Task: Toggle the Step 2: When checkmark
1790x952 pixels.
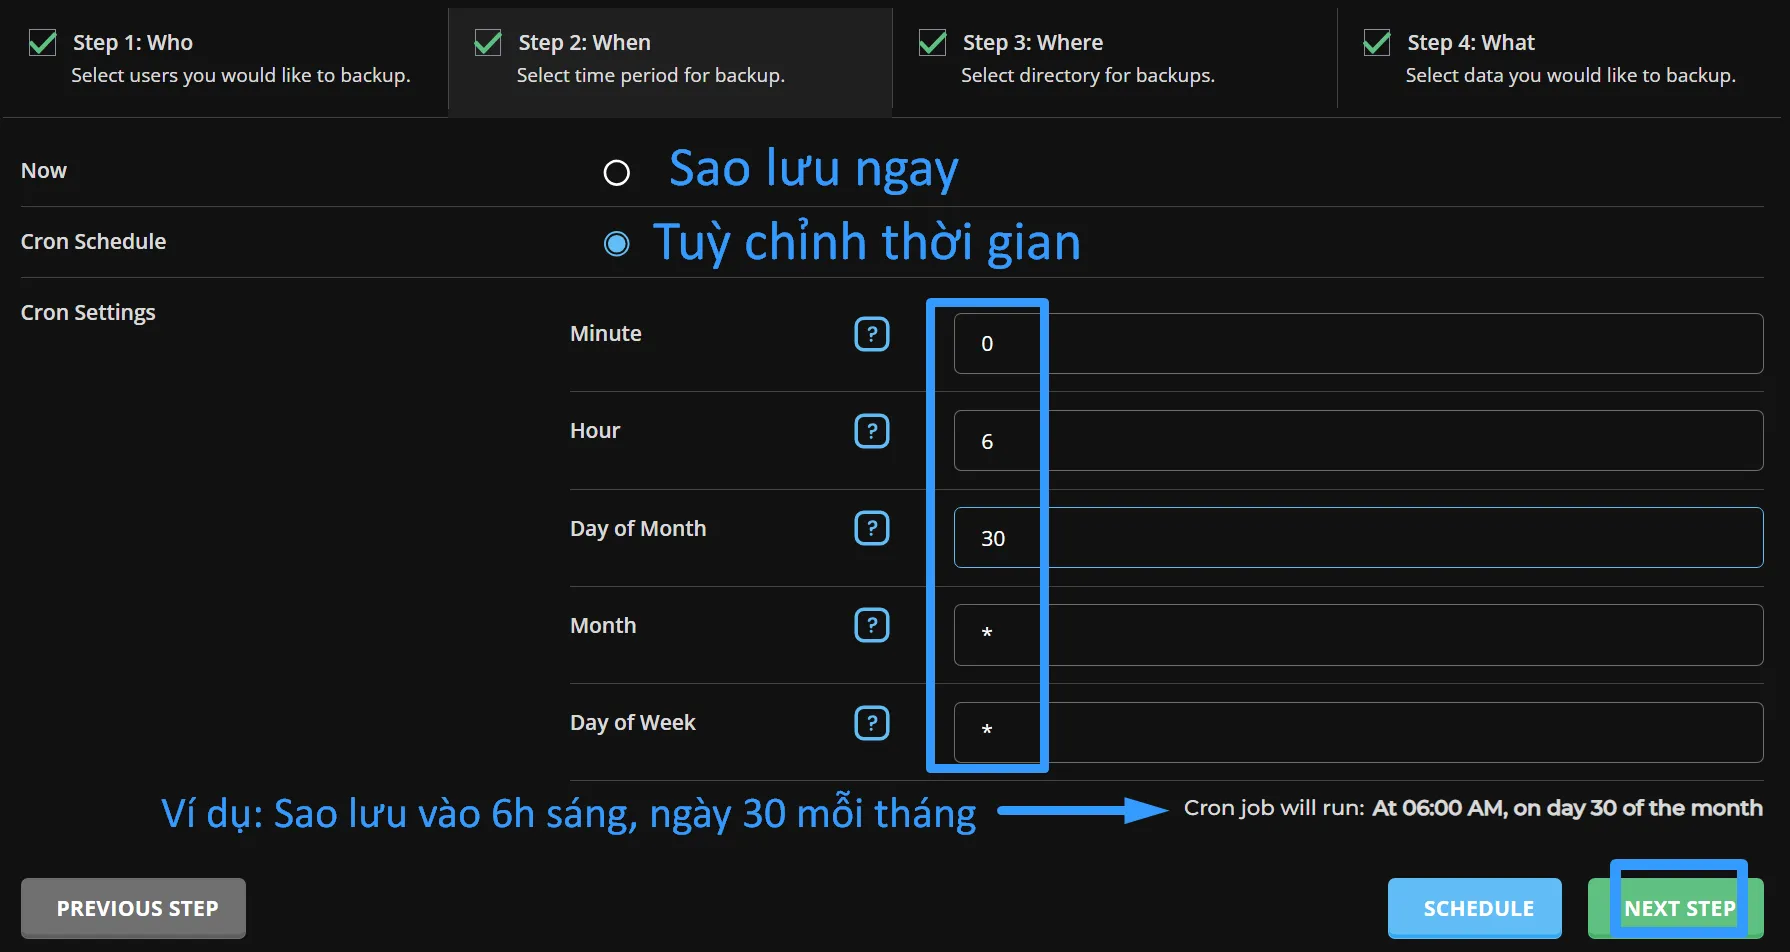Action: pos(487,42)
